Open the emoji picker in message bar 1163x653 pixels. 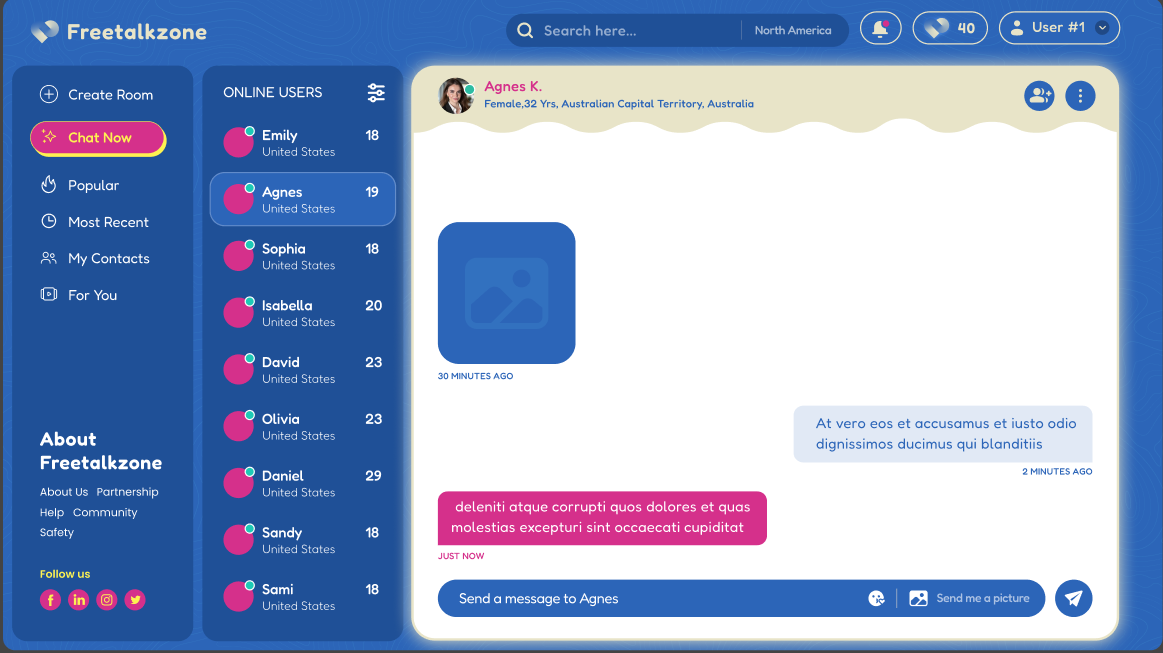pyautogui.click(x=877, y=599)
